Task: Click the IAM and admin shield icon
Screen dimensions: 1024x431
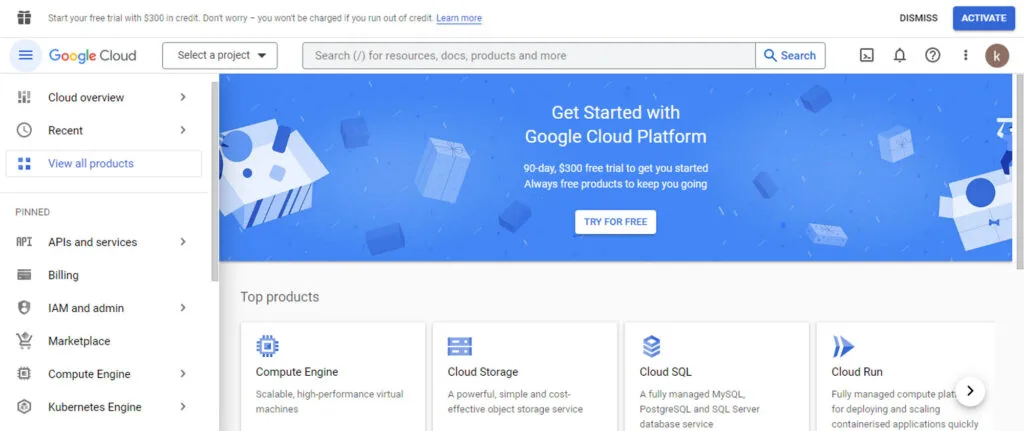Action: coord(24,308)
